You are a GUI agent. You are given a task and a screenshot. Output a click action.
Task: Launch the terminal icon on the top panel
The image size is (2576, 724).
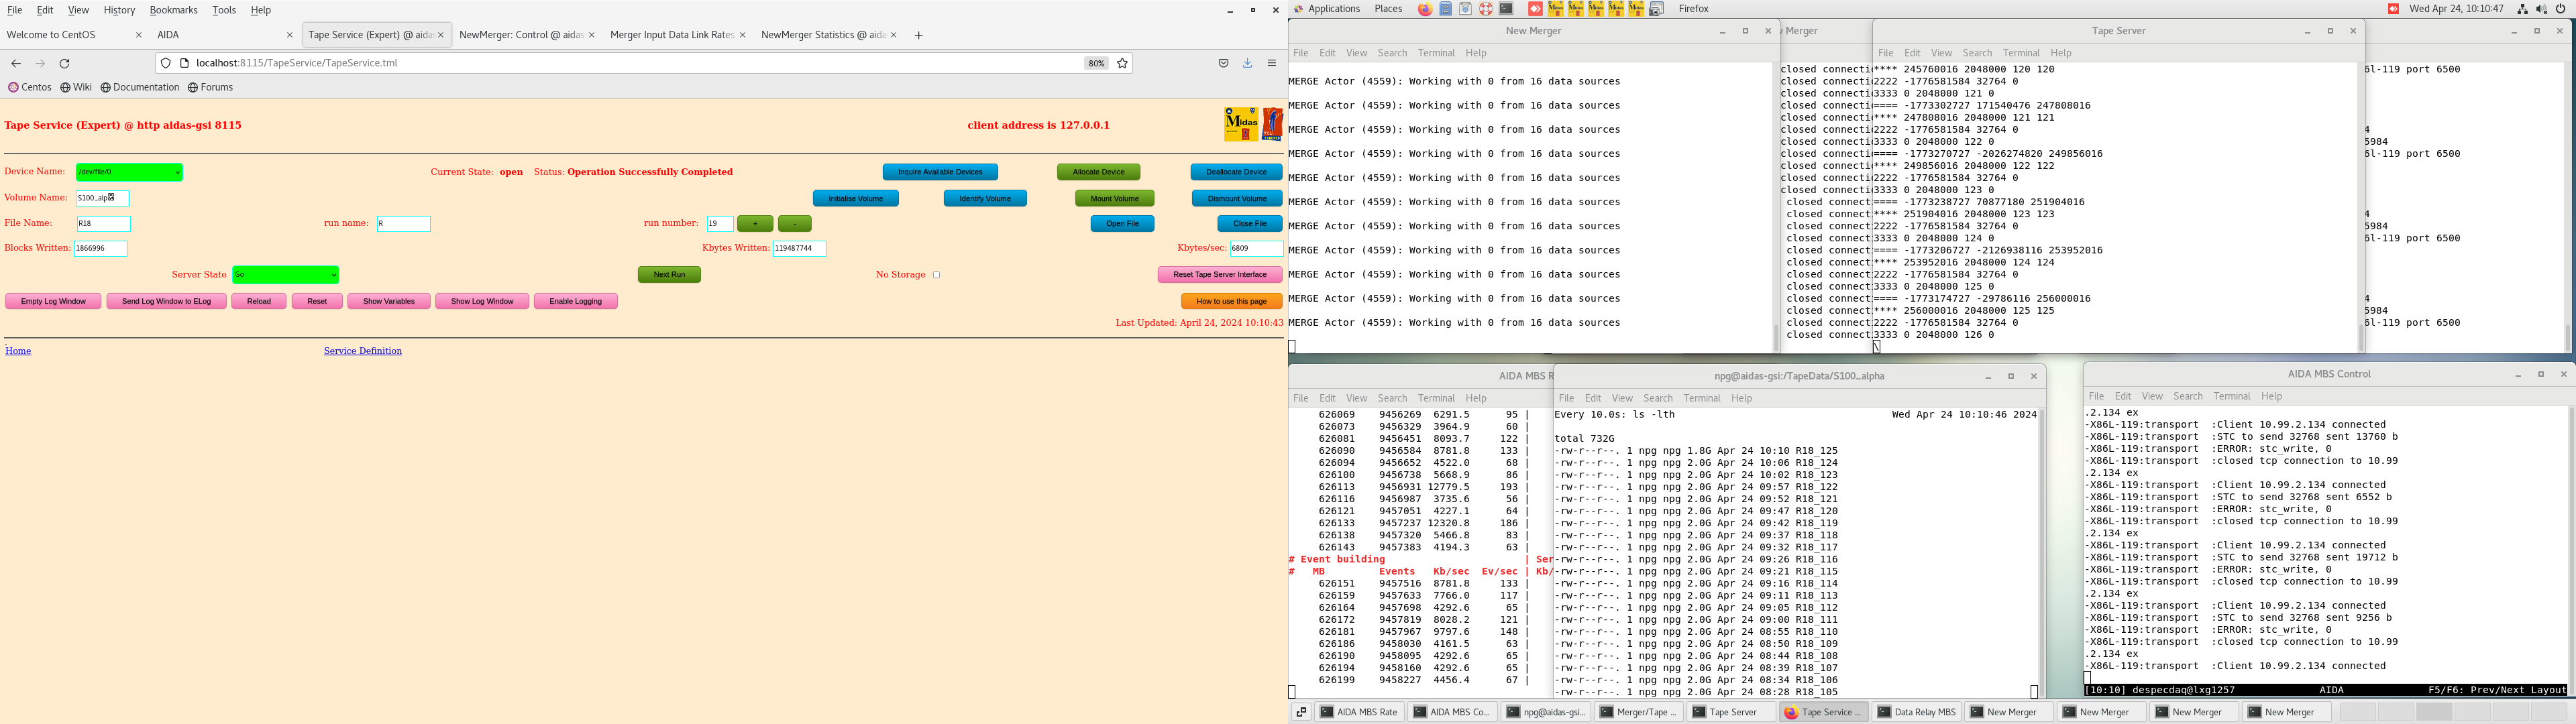click(x=1507, y=9)
